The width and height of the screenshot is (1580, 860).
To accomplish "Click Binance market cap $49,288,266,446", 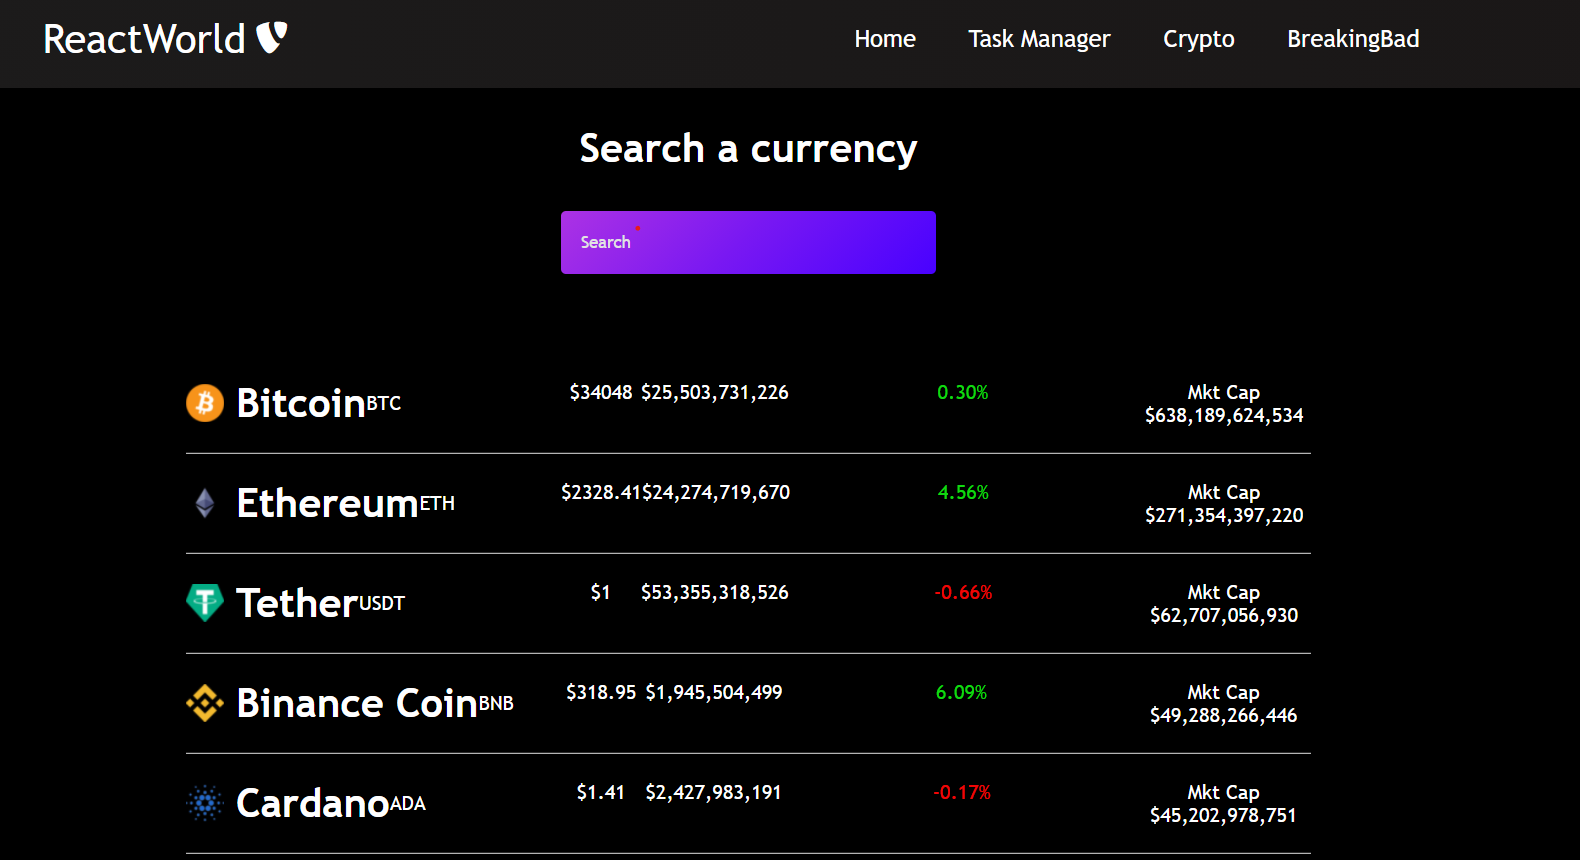I will pos(1224,715).
